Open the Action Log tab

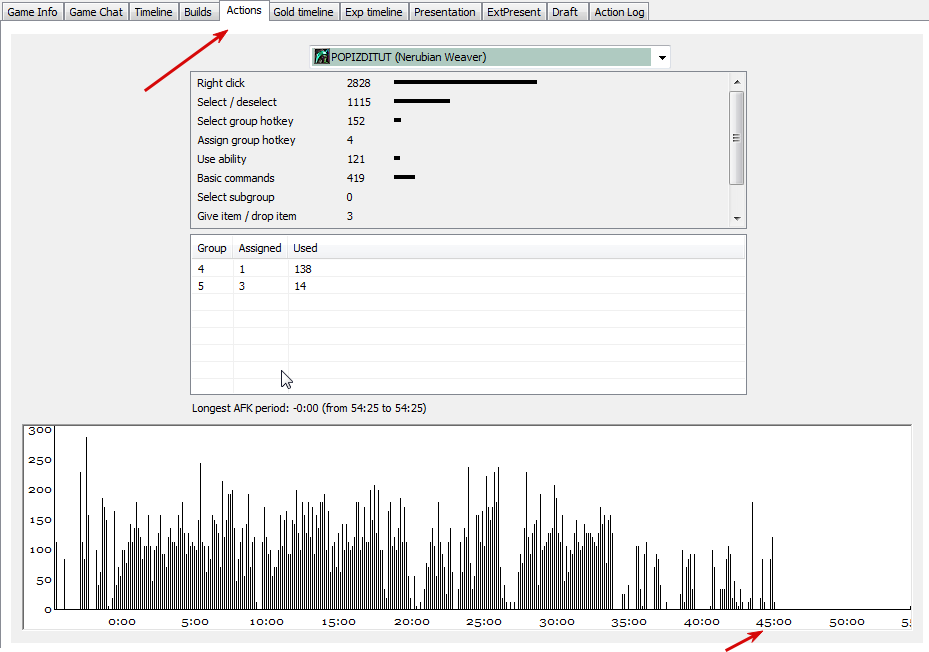(619, 12)
